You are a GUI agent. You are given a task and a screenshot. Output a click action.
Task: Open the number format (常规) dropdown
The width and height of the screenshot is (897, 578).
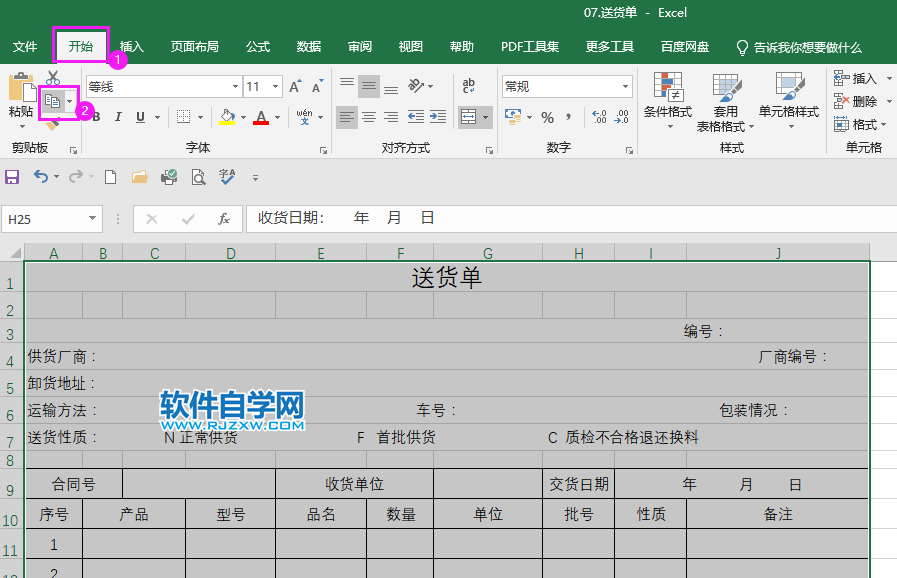tap(566, 86)
